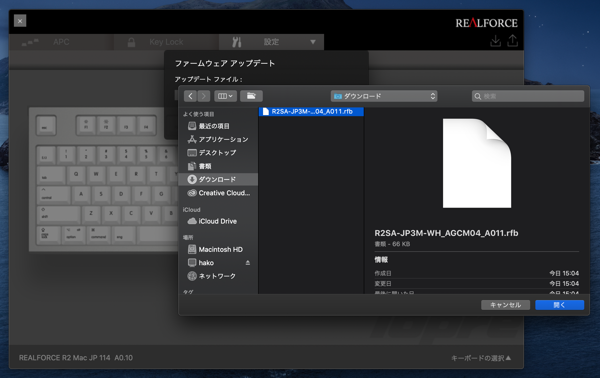Open the 設定 tab in REALFORCE
This screenshot has height=378, width=600.
(x=271, y=42)
